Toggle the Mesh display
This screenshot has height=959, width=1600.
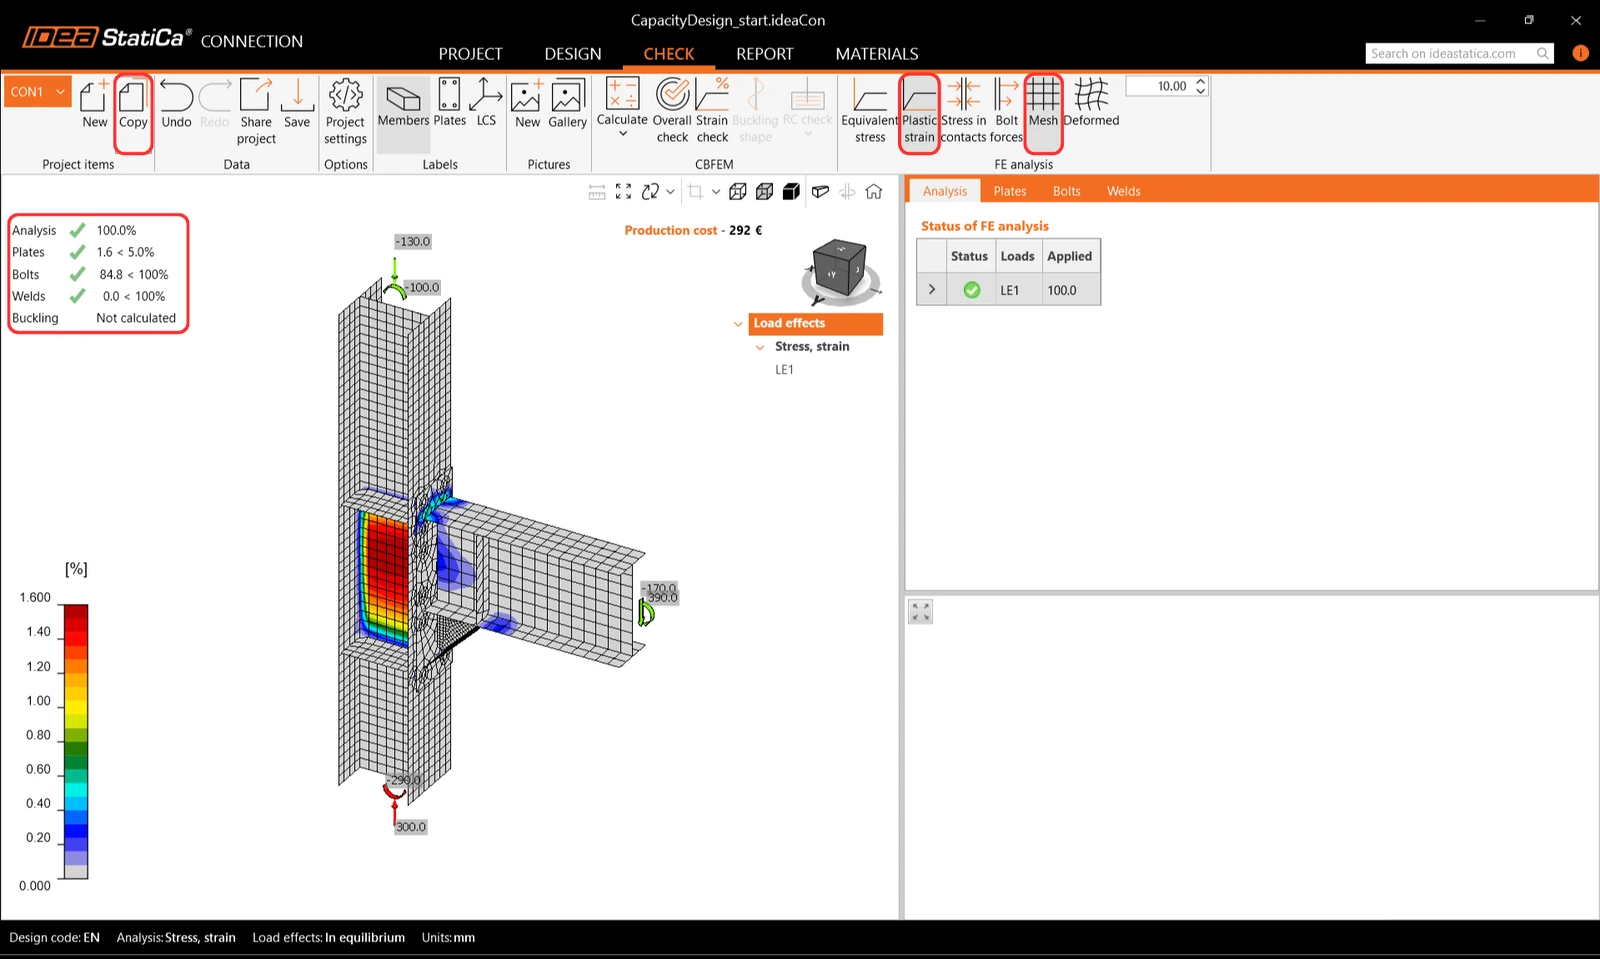pos(1043,104)
